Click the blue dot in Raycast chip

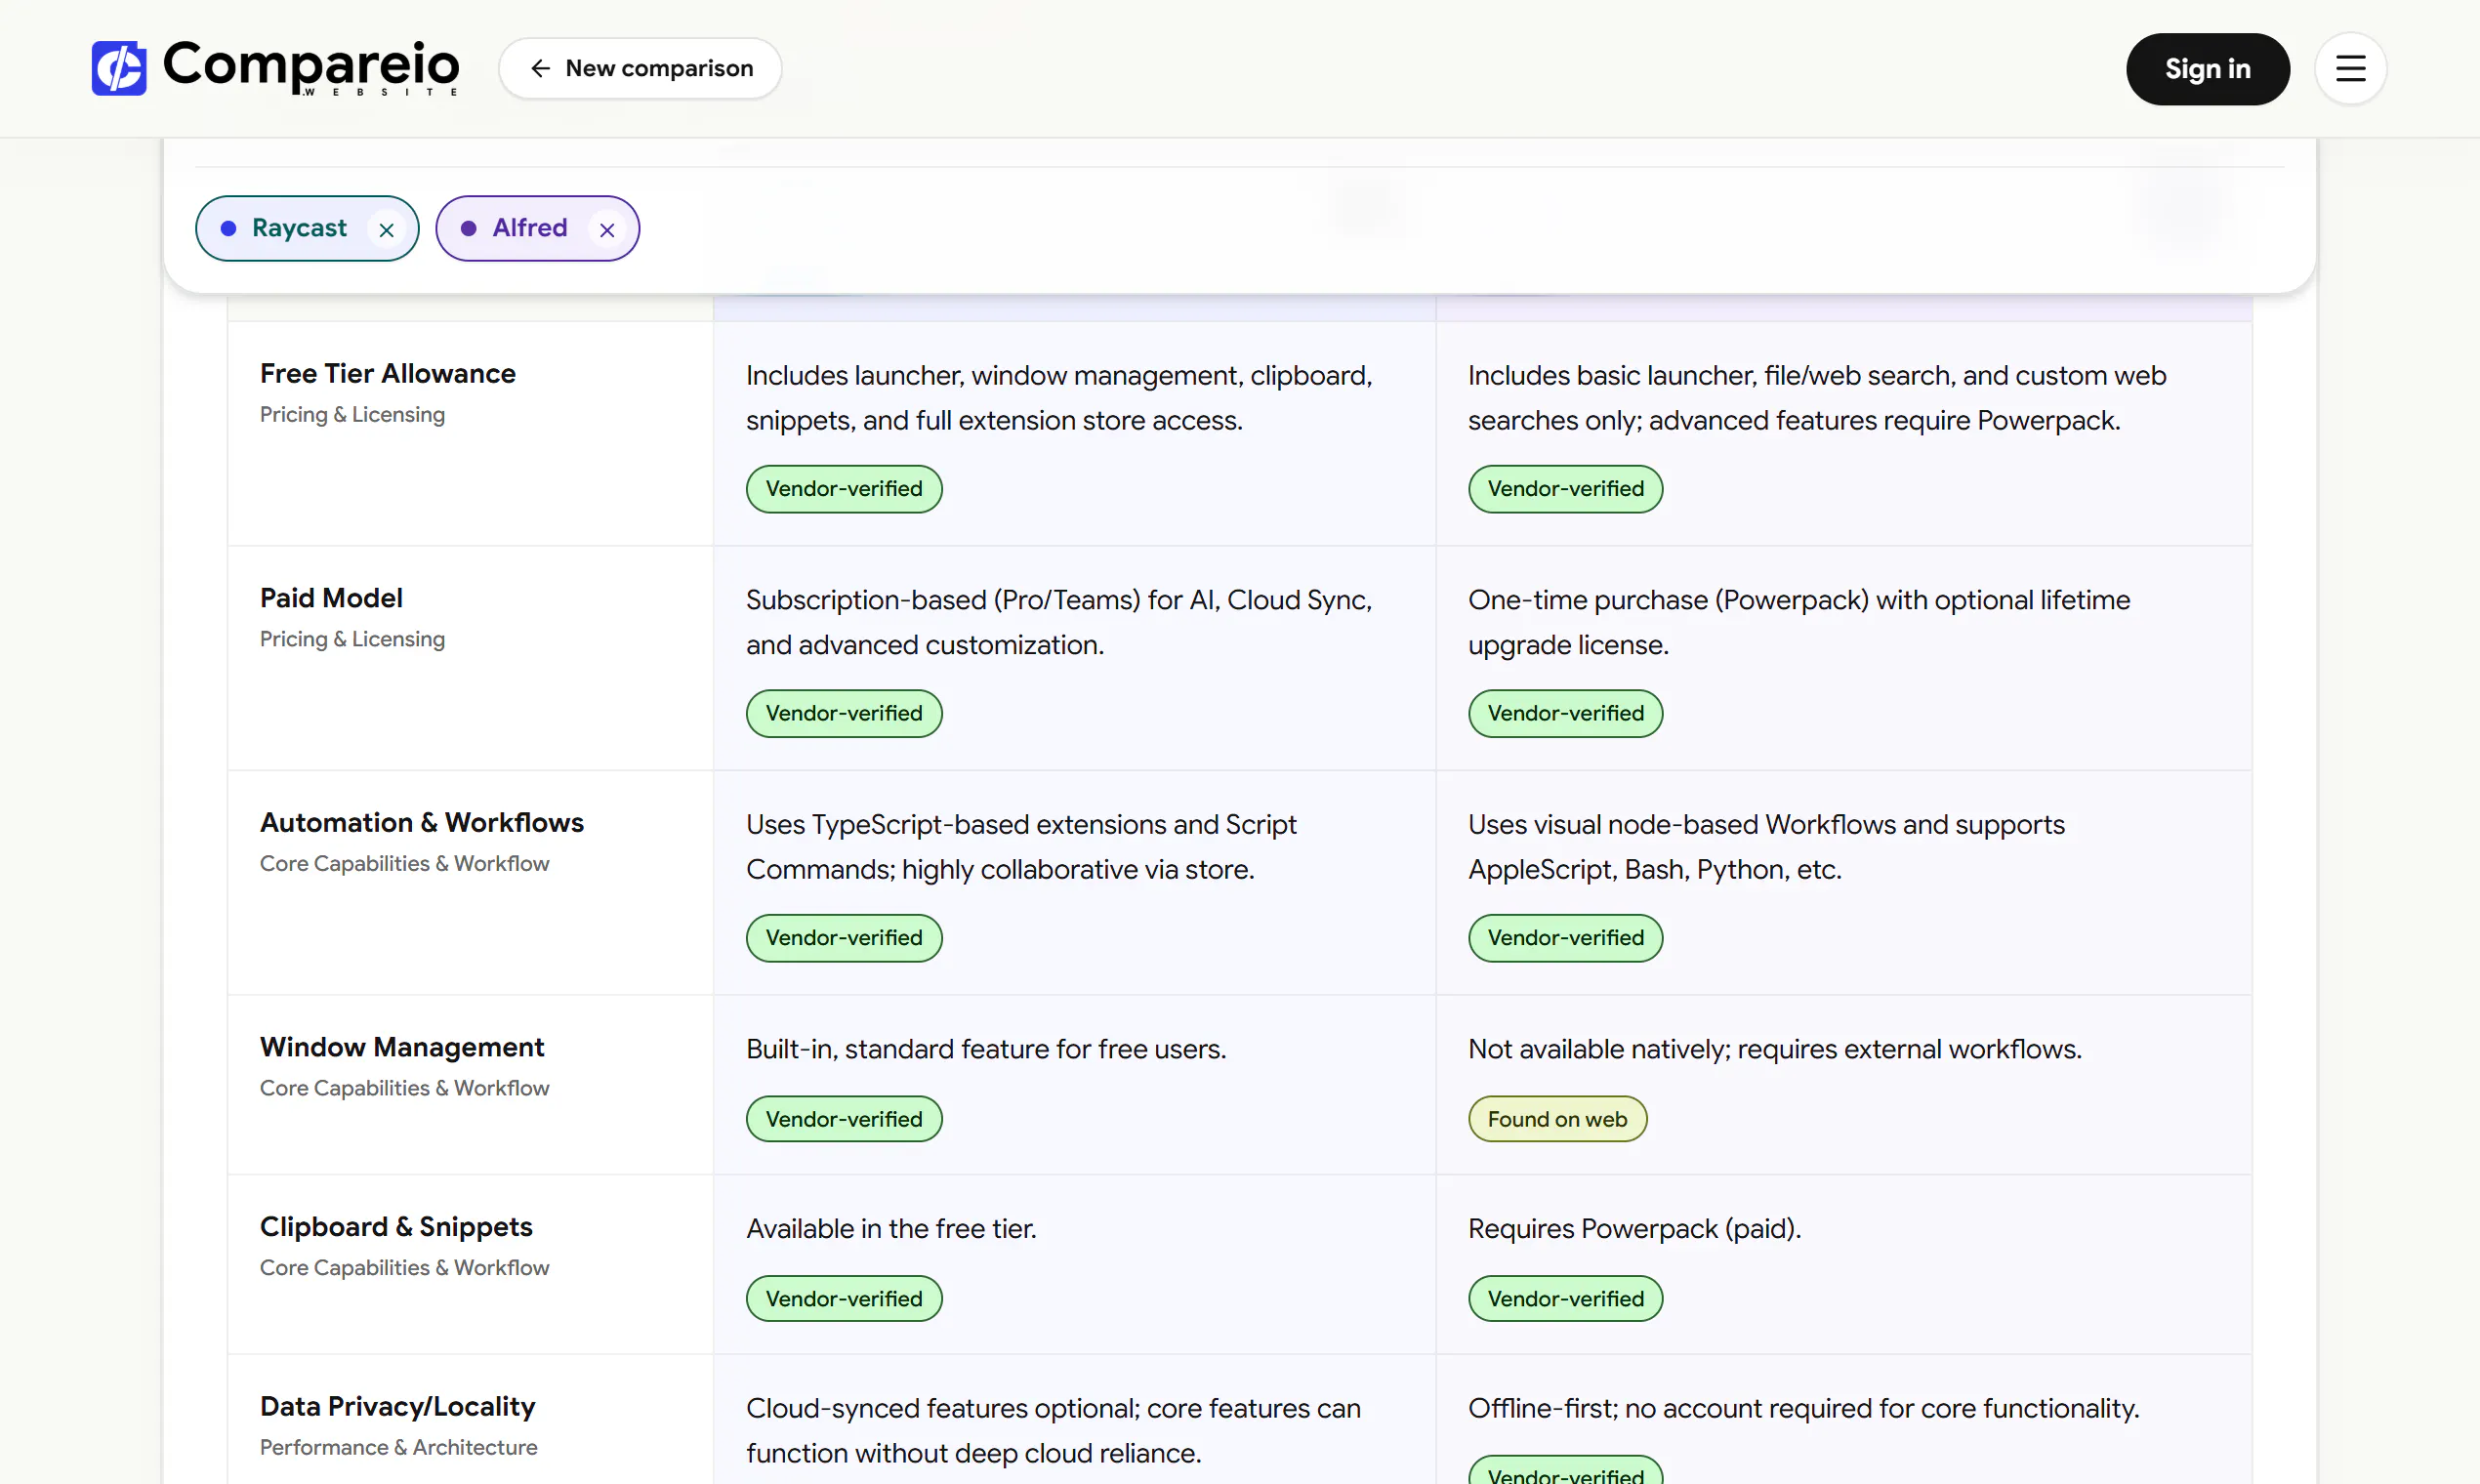click(229, 229)
